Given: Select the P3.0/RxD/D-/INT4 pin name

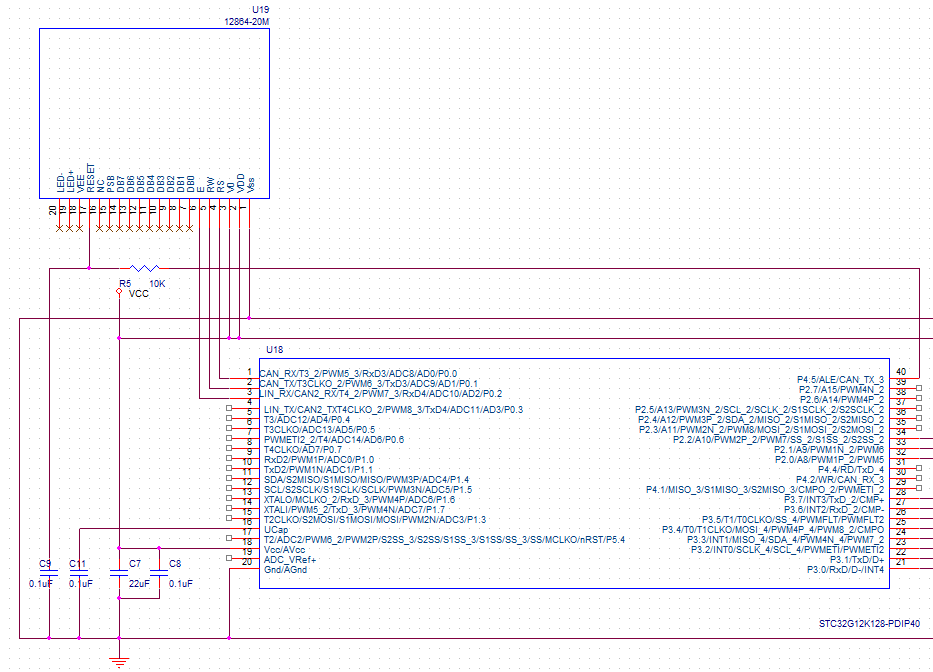Looking at the screenshot, I should pyautogui.click(x=846, y=570).
